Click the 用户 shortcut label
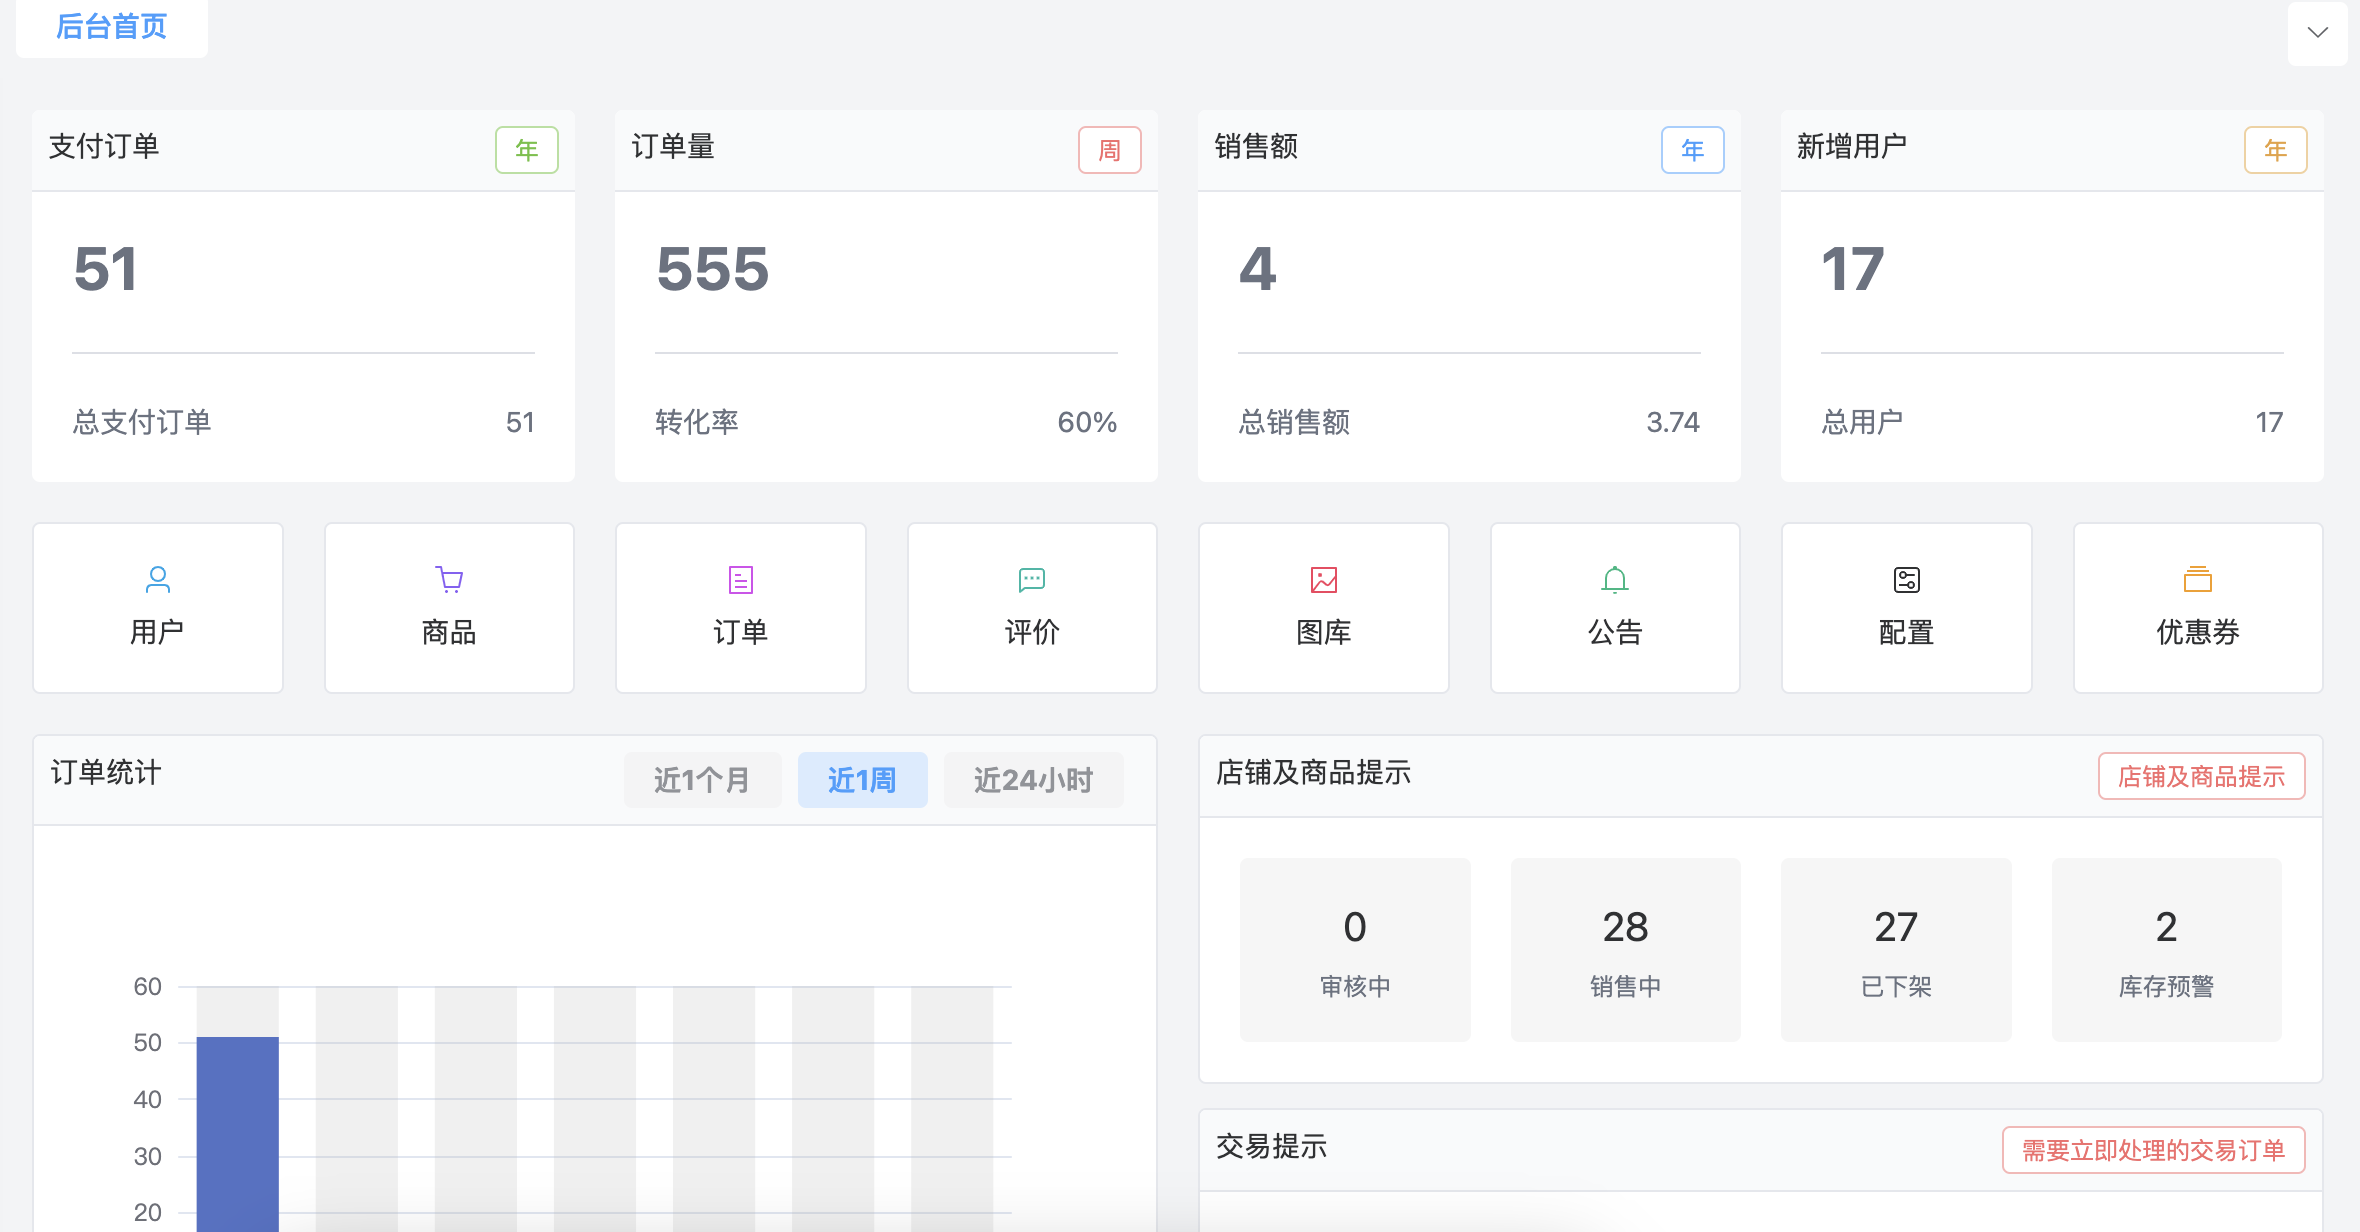 click(x=157, y=632)
